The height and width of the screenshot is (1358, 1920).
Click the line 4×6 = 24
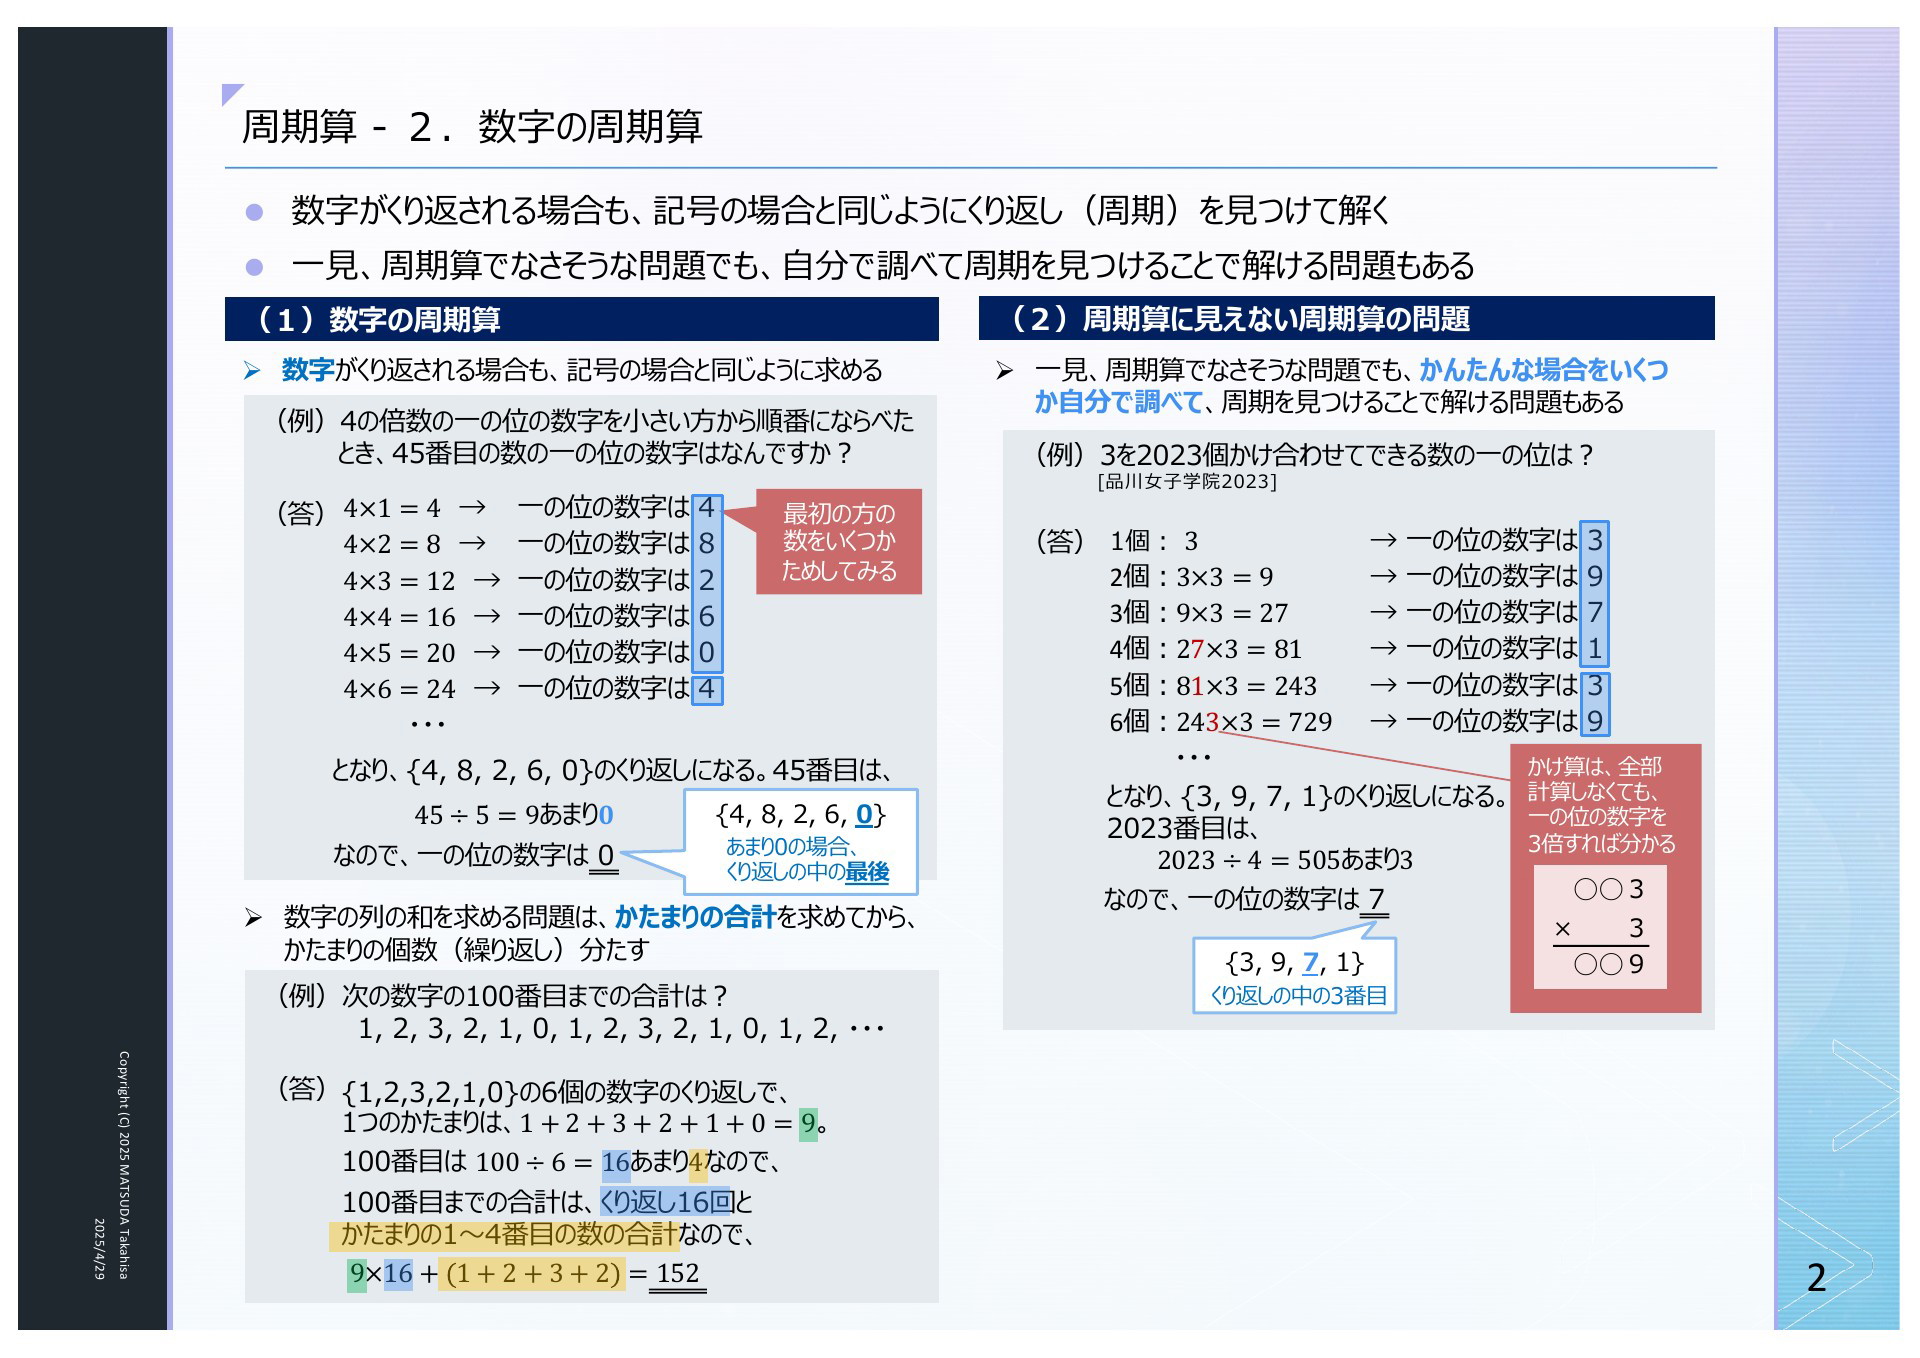pos(399,688)
